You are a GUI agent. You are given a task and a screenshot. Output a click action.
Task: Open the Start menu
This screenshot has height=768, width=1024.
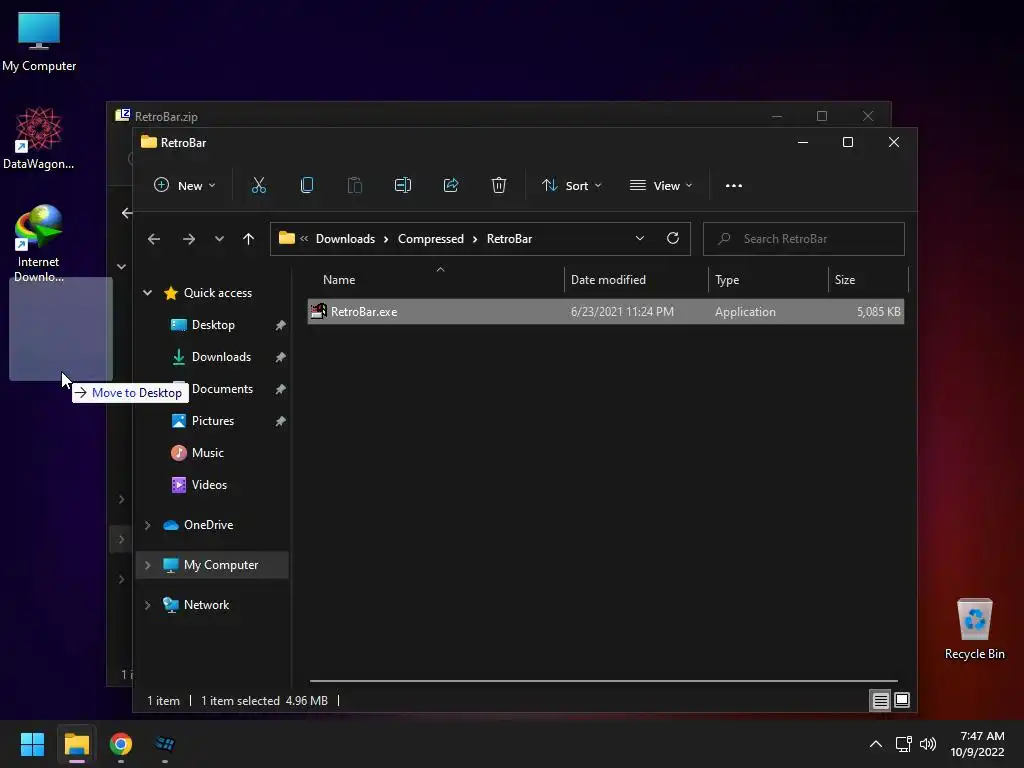coord(32,744)
